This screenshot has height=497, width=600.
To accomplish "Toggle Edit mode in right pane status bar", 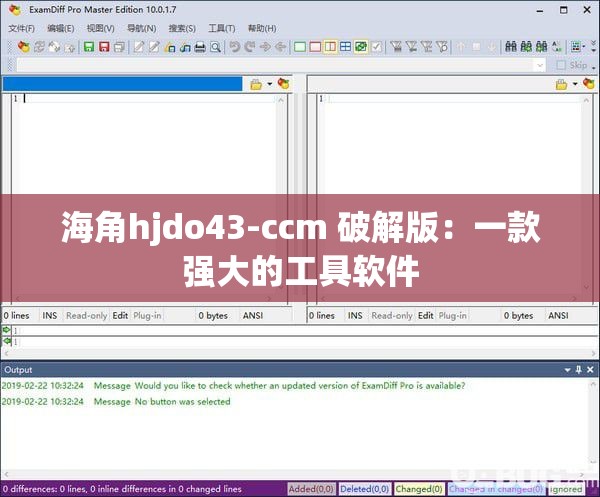I will pyautogui.click(x=426, y=316).
